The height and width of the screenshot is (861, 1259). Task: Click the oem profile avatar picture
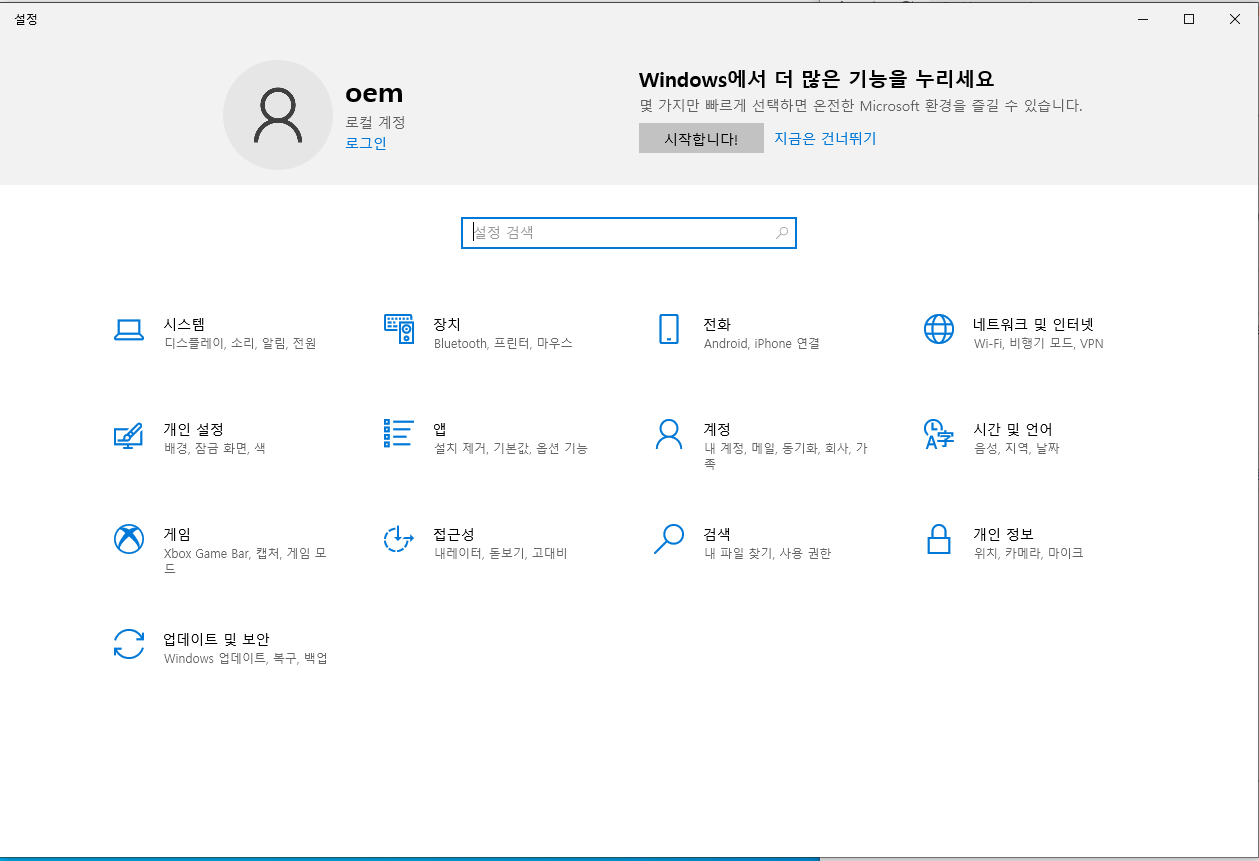tap(278, 115)
